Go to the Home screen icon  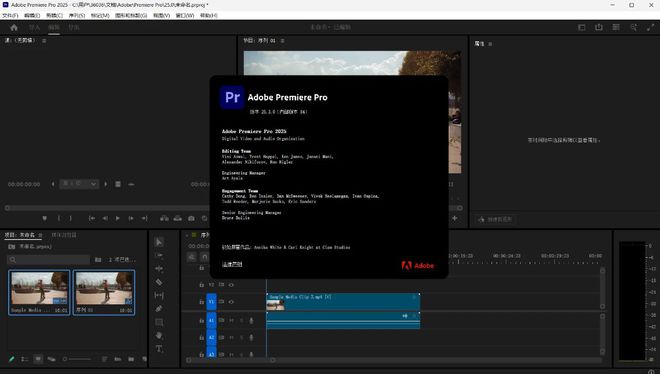coord(14,27)
